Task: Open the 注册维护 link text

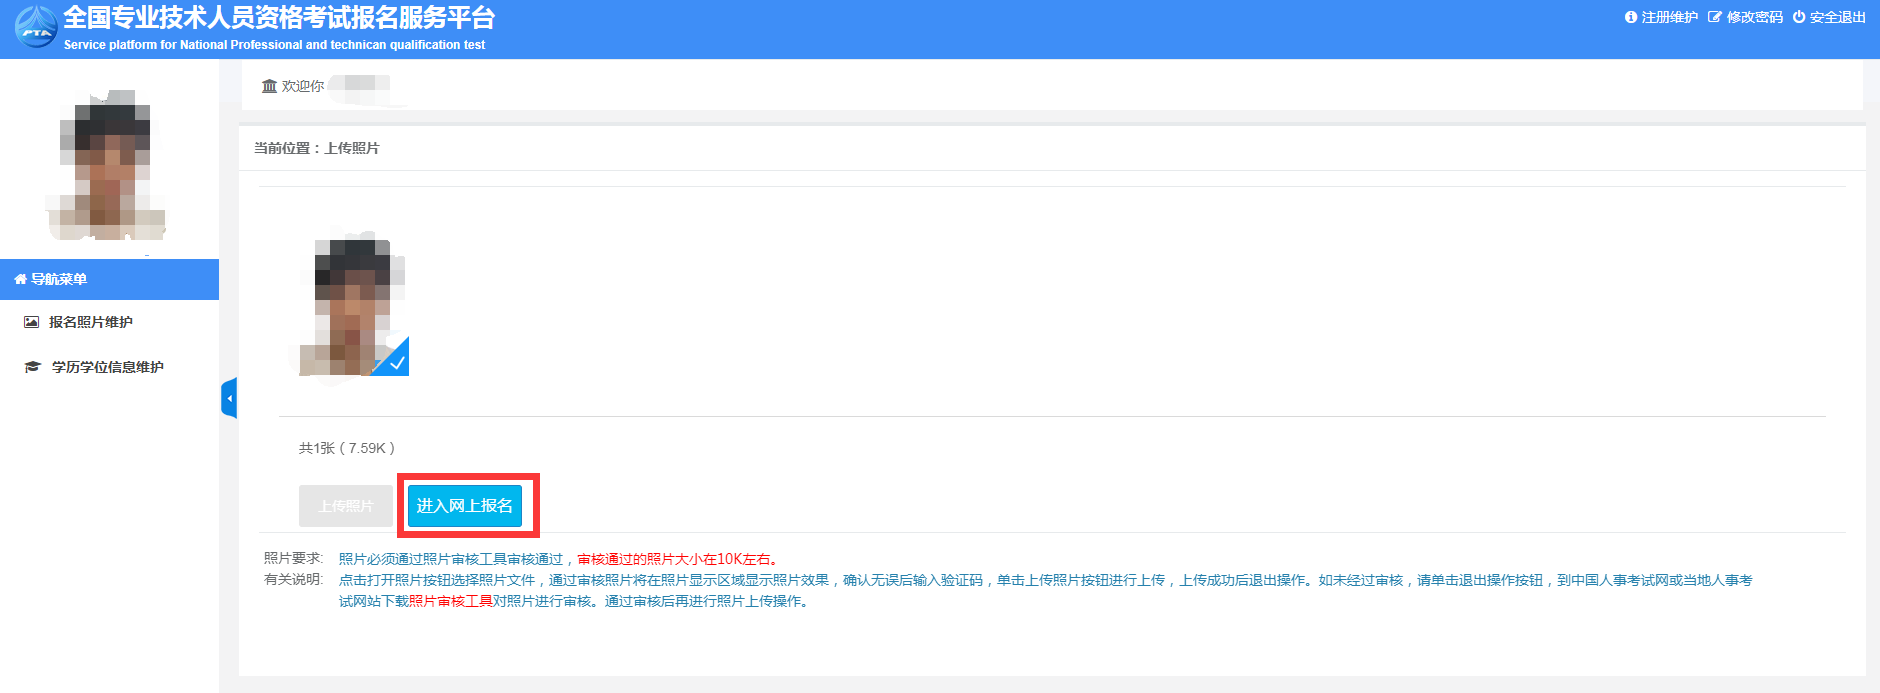Action: coord(1669,17)
